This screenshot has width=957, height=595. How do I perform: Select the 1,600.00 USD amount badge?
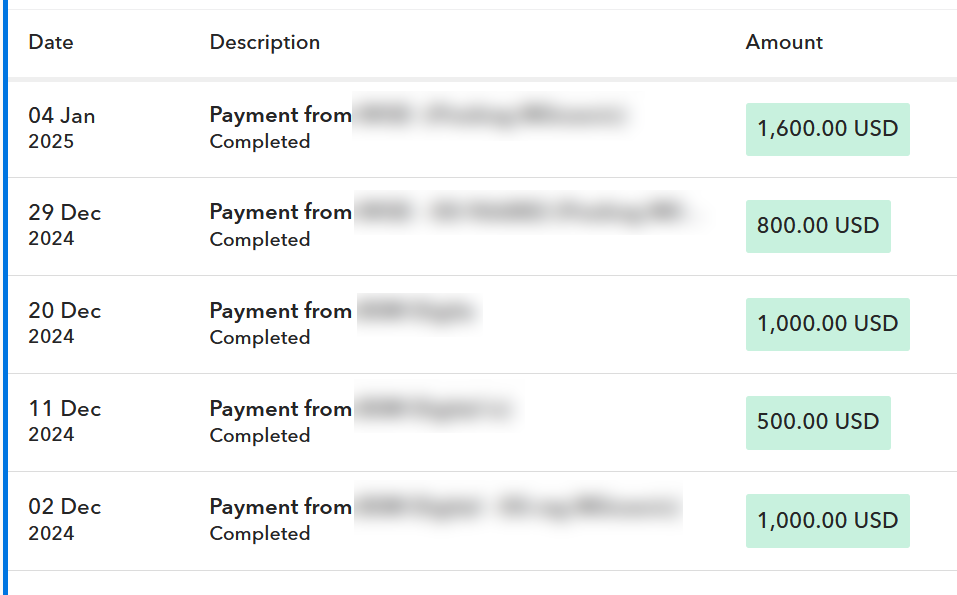(827, 129)
